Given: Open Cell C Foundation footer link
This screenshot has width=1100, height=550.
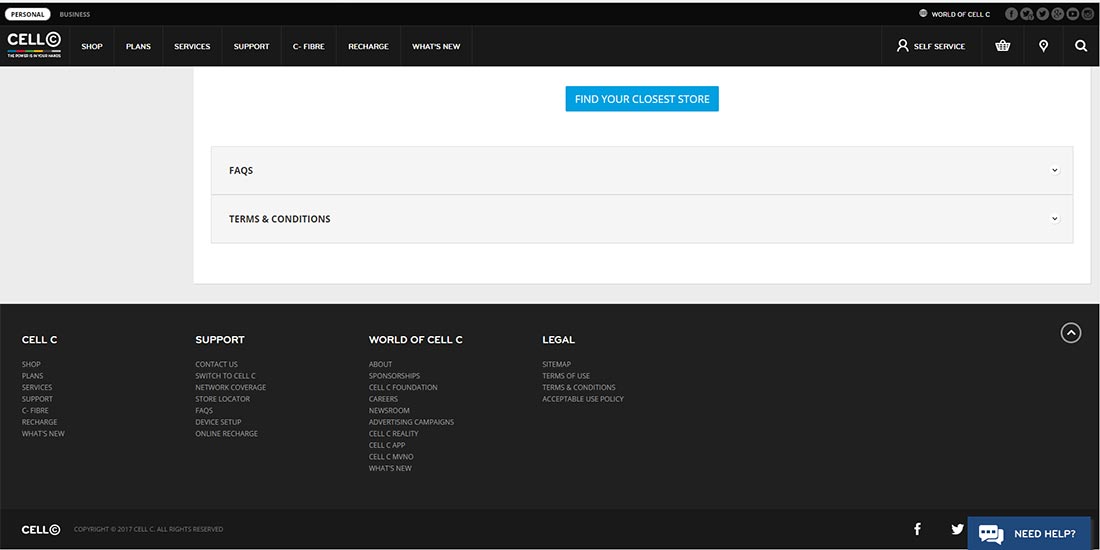Looking at the screenshot, I should tap(403, 387).
